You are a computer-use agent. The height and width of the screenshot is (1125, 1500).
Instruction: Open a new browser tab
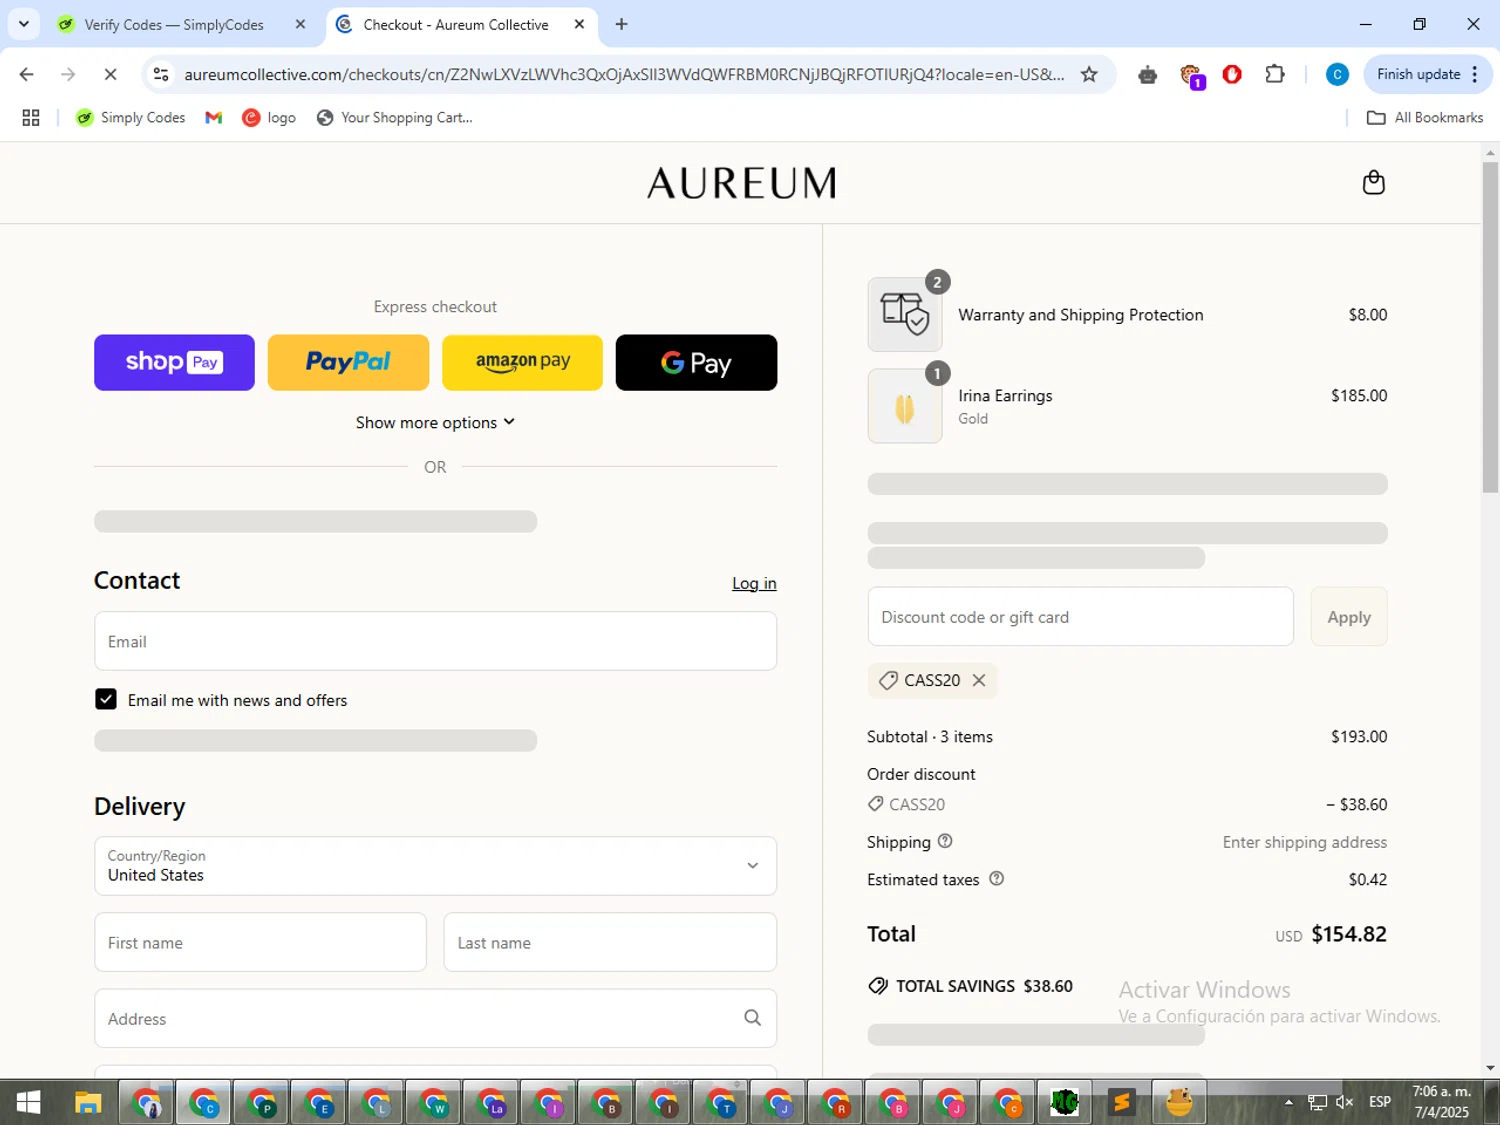(x=621, y=24)
